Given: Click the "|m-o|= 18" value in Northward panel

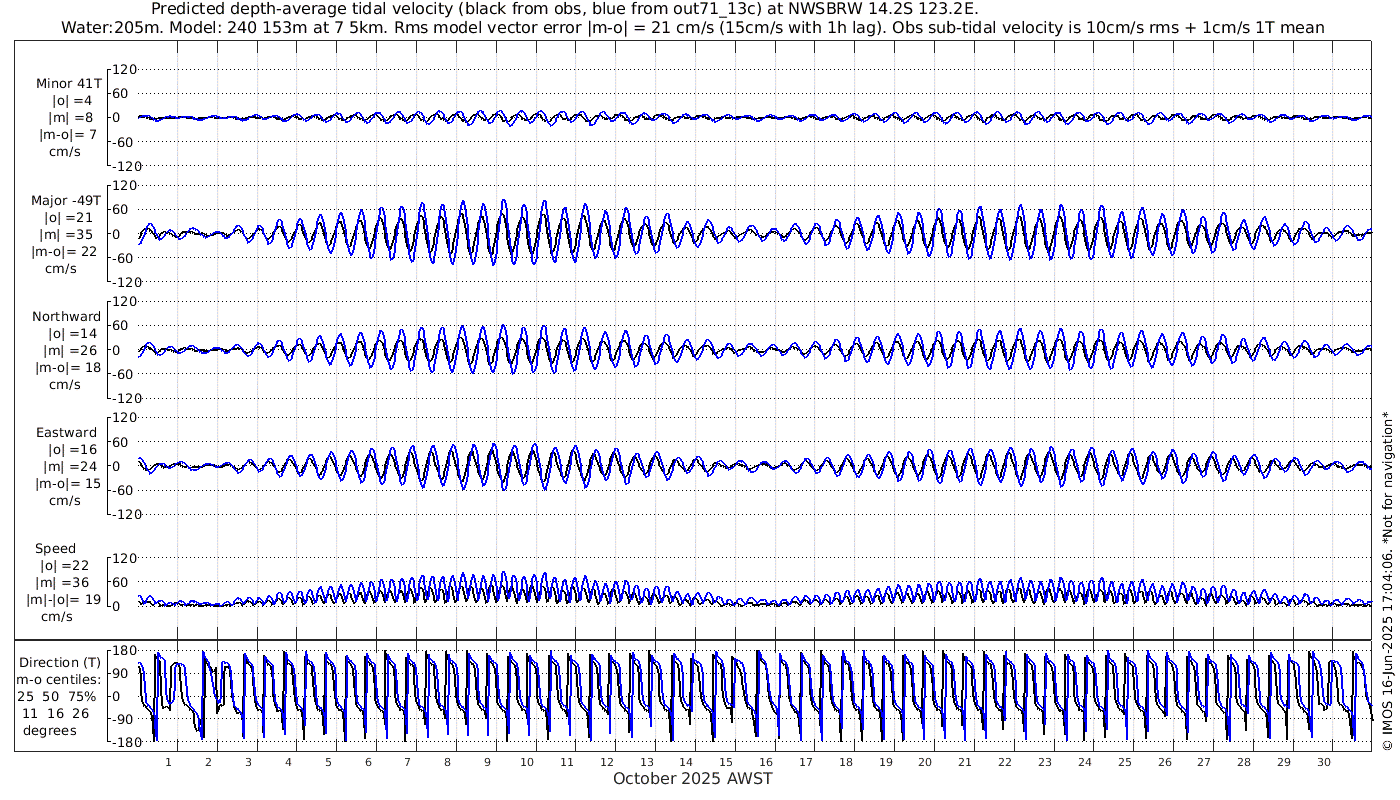Looking at the screenshot, I should coord(68,367).
